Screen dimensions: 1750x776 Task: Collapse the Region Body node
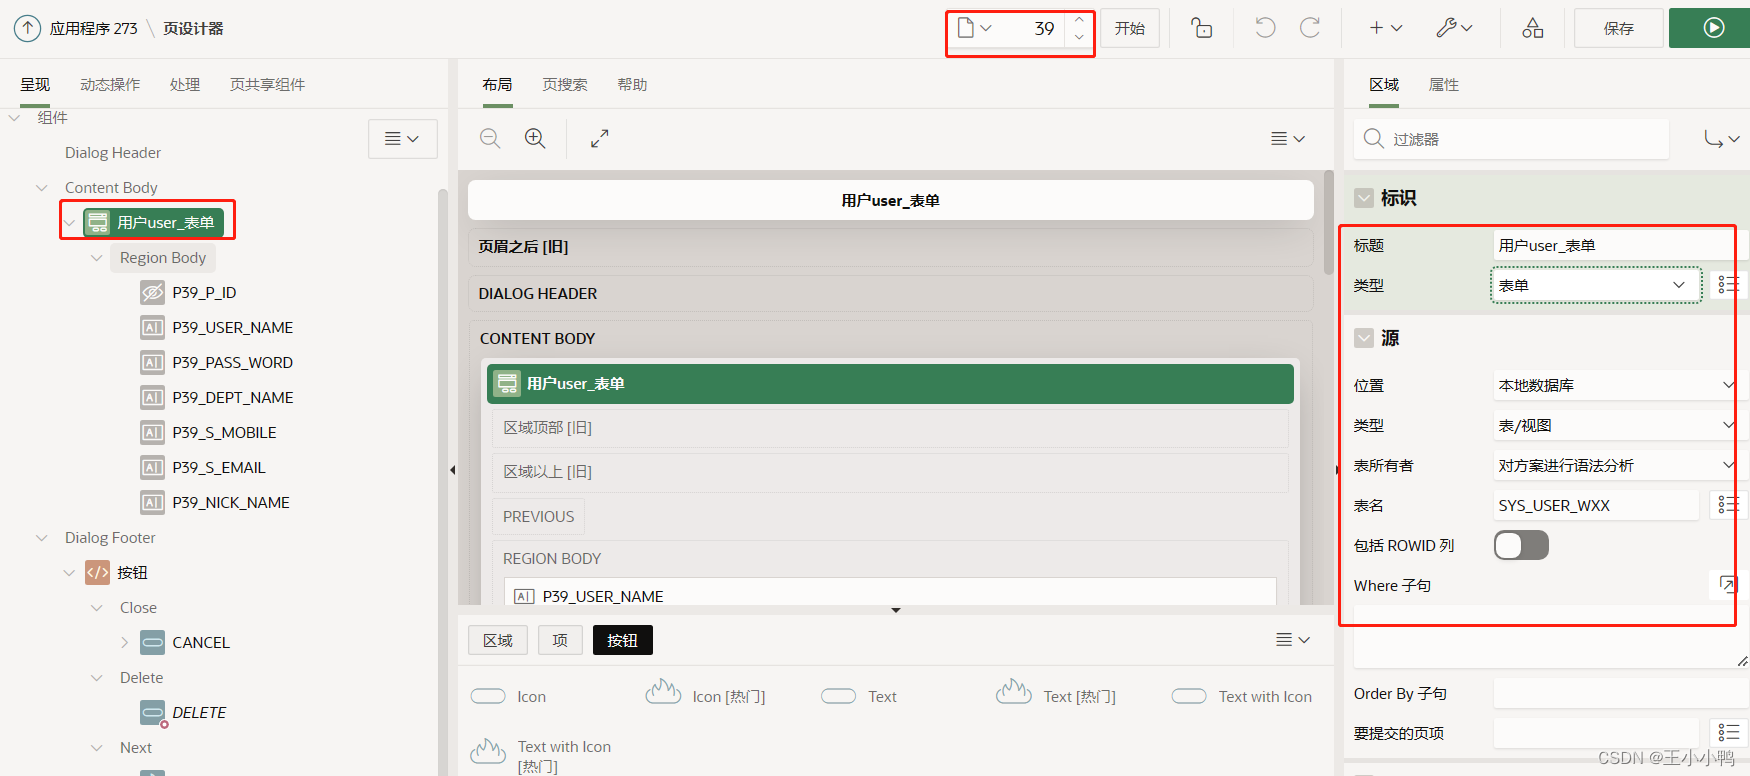click(x=97, y=258)
